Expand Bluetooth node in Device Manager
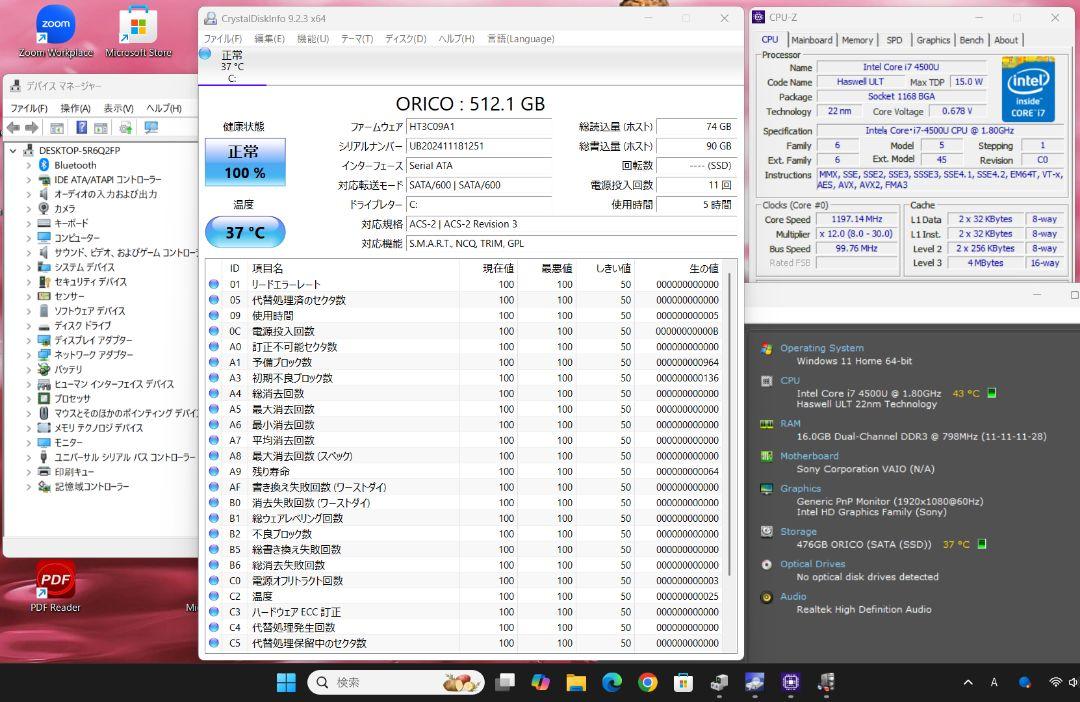The image size is (1080, 702). [x=28, y=165]
